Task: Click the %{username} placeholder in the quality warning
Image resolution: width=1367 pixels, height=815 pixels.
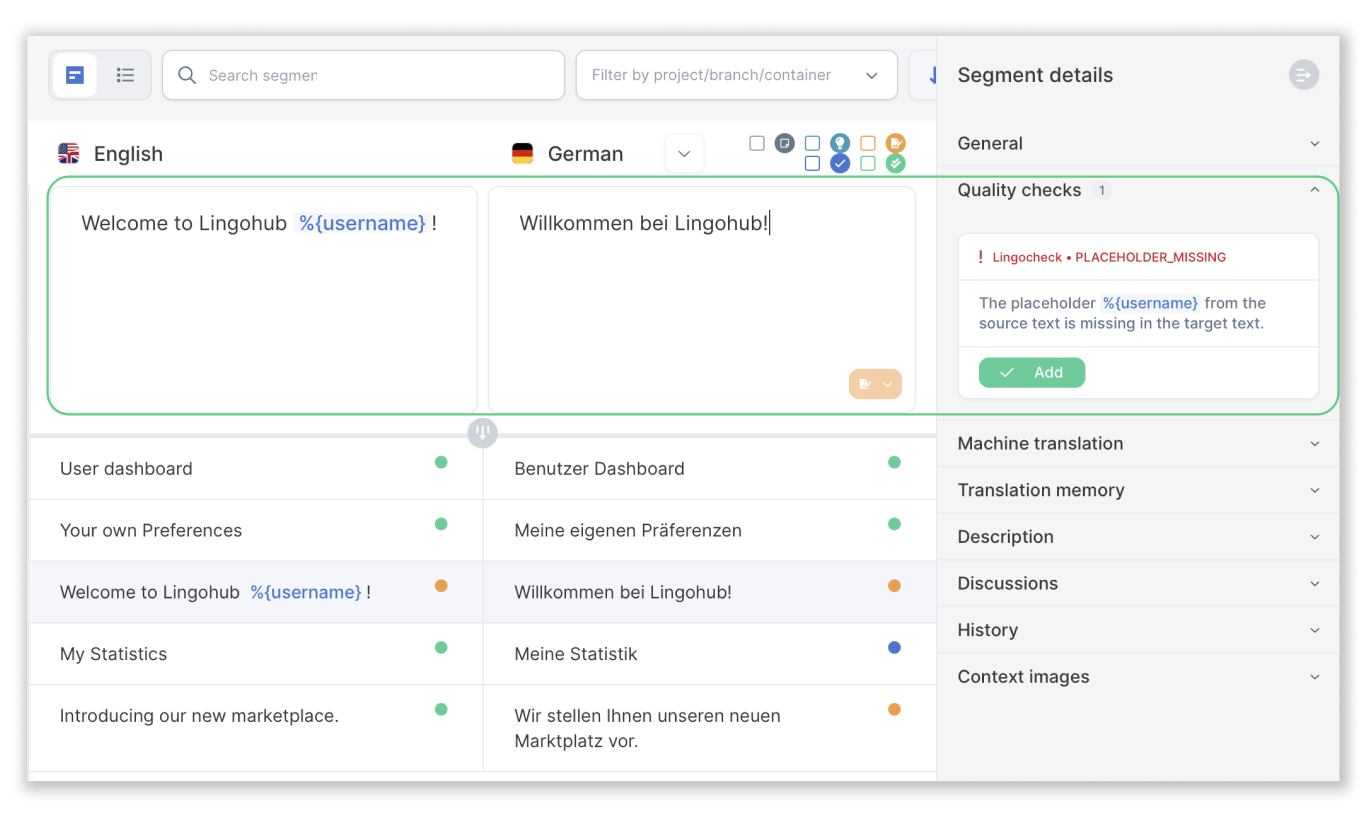Action: pyautogui.click(x=1150, y=303)
